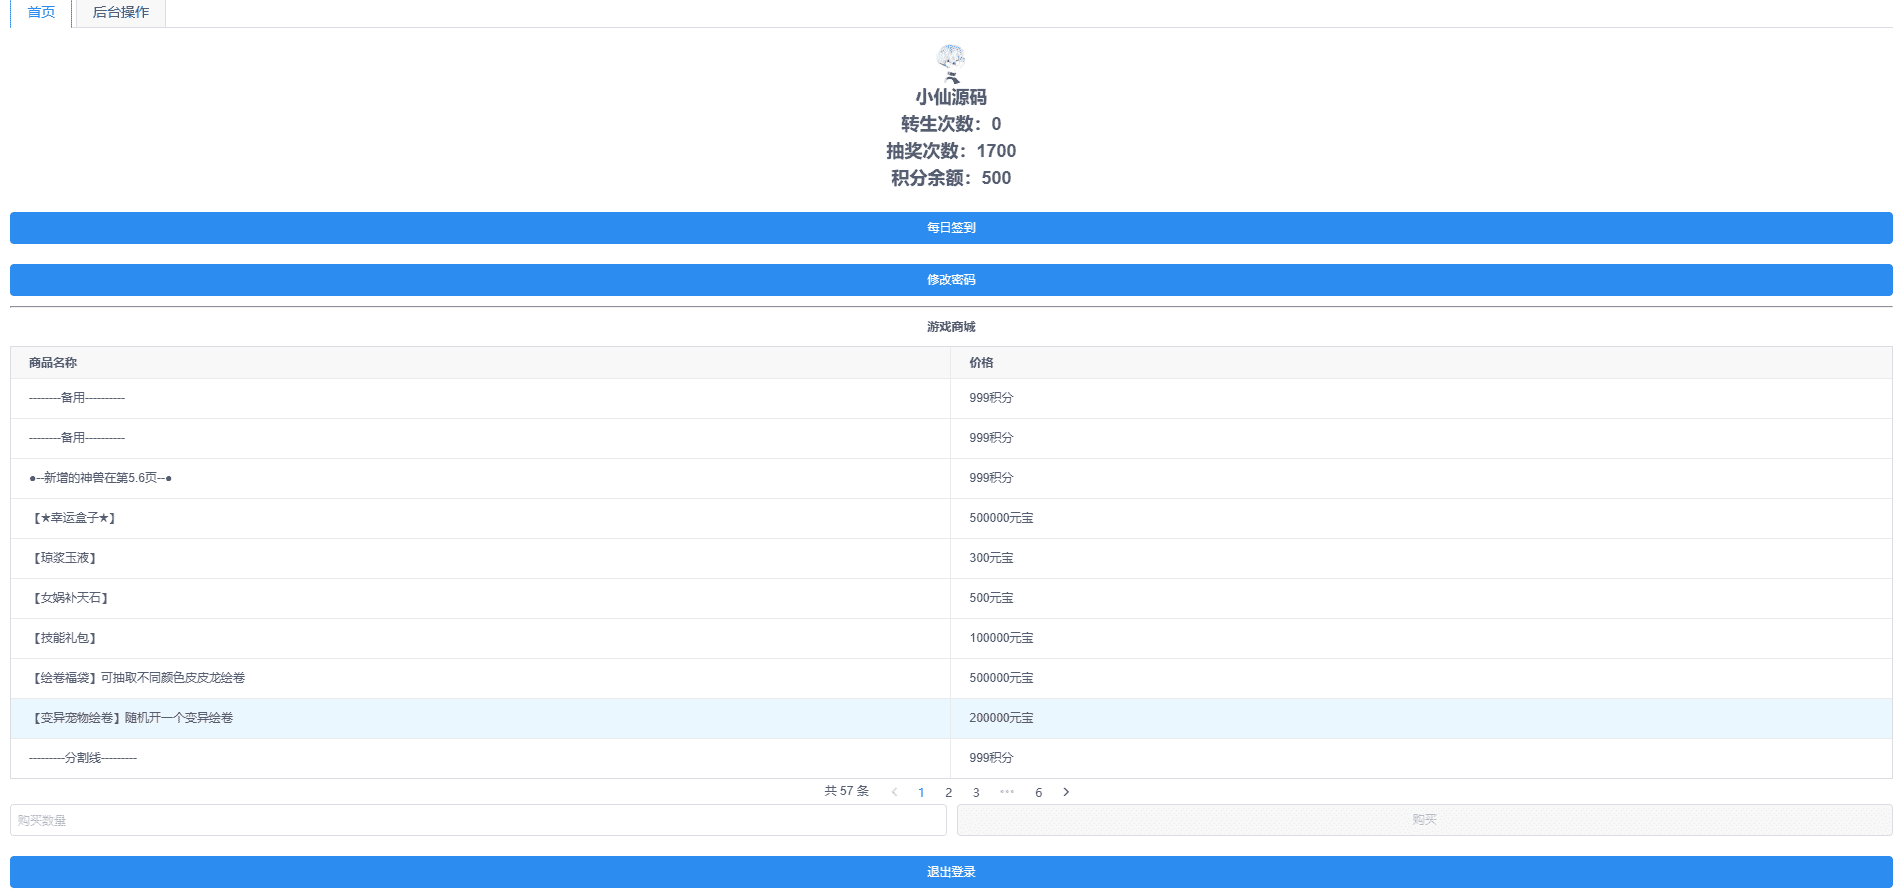Screen dimensions: 1900x896
Task: Click the 积分余额：500 text
Action: [x=951, y=178]
